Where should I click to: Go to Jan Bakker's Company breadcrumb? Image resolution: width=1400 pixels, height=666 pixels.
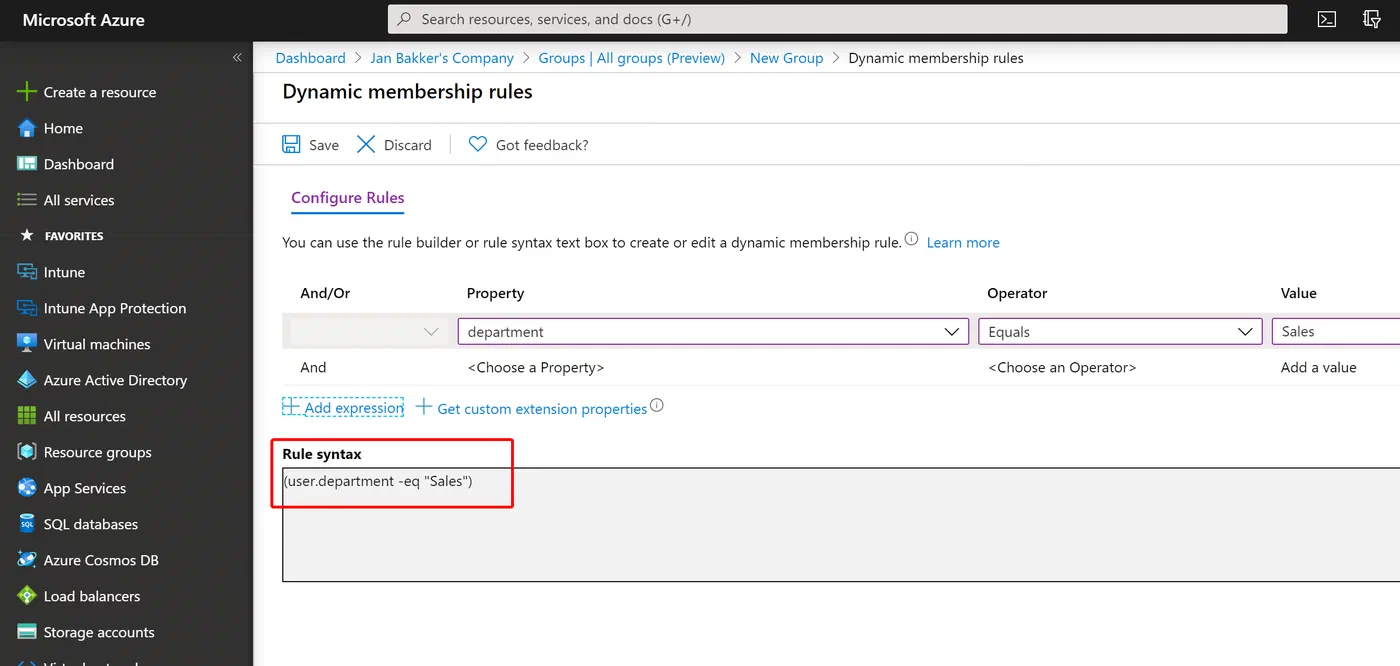click(x=442, y=58)
